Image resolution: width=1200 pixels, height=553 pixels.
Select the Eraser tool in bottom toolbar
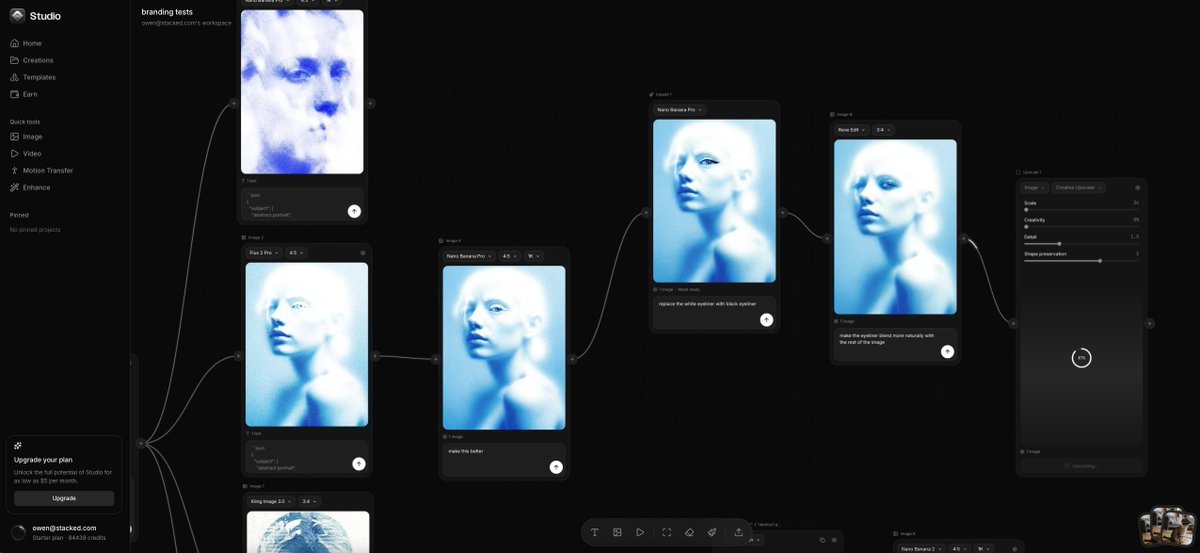coord(690,532)
